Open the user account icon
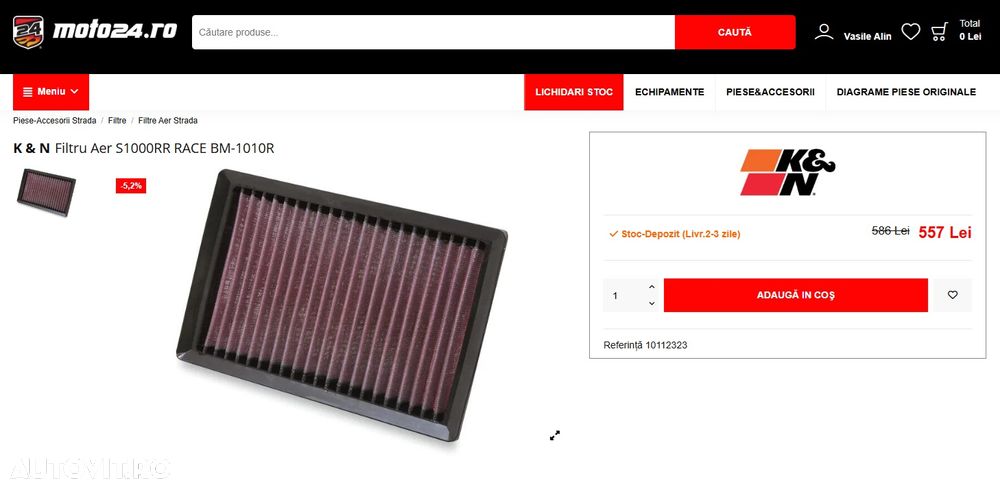 tap(824, 32)
